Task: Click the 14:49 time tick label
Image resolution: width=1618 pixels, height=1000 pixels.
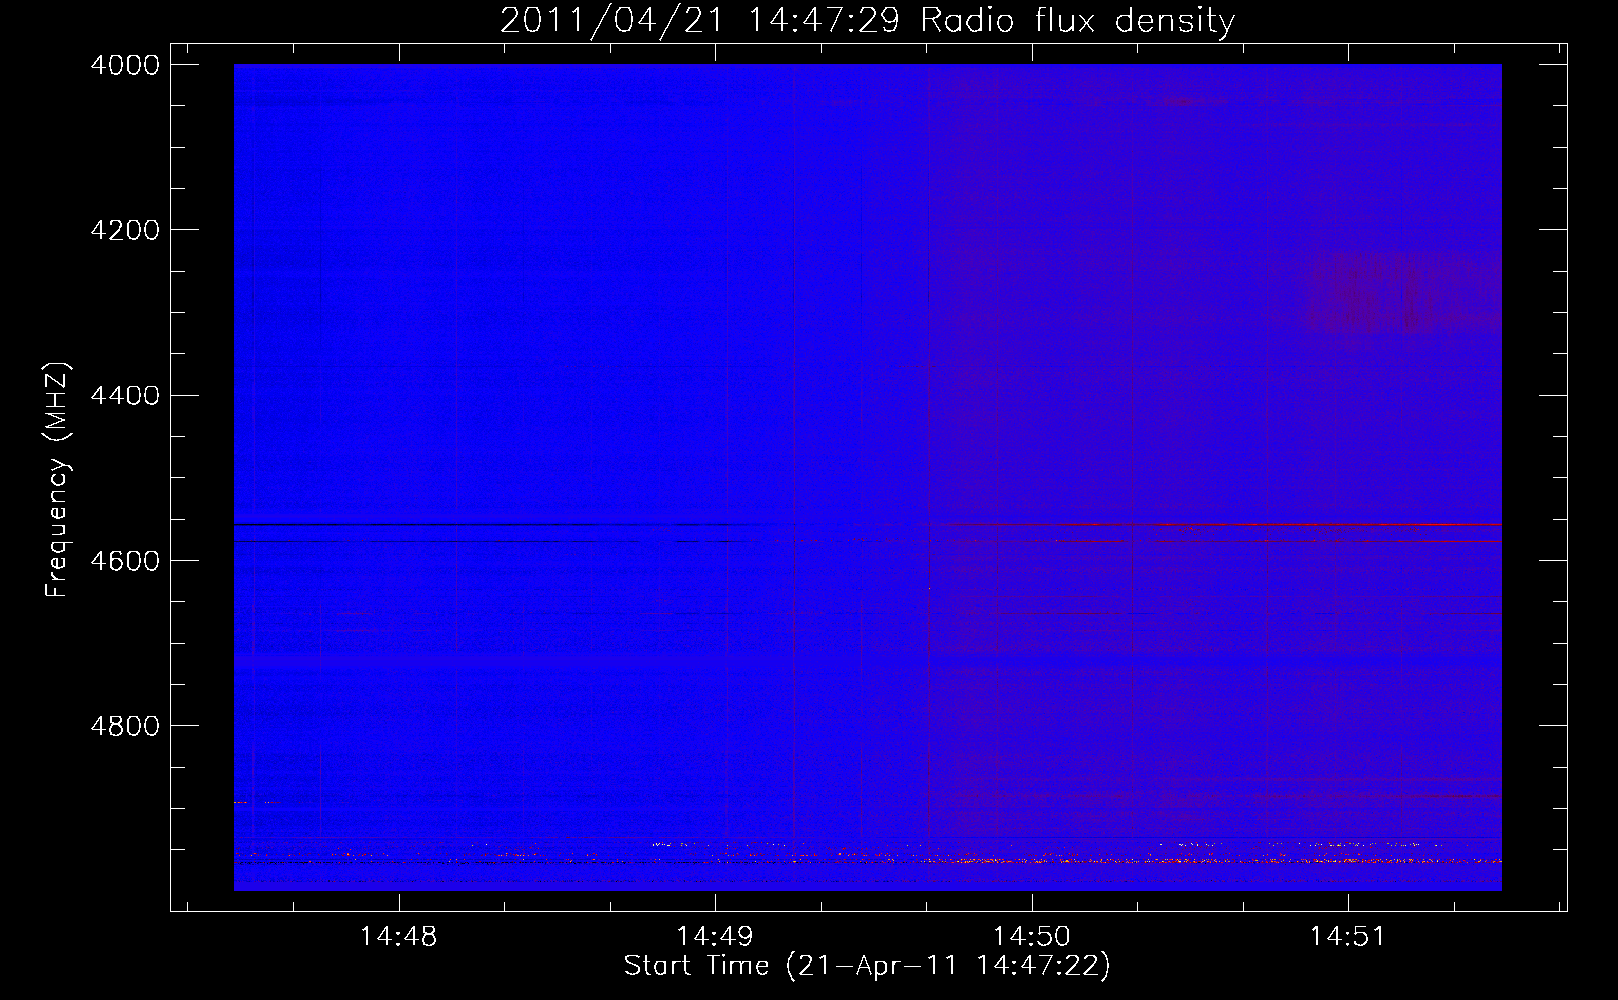Action: [714, 937]
